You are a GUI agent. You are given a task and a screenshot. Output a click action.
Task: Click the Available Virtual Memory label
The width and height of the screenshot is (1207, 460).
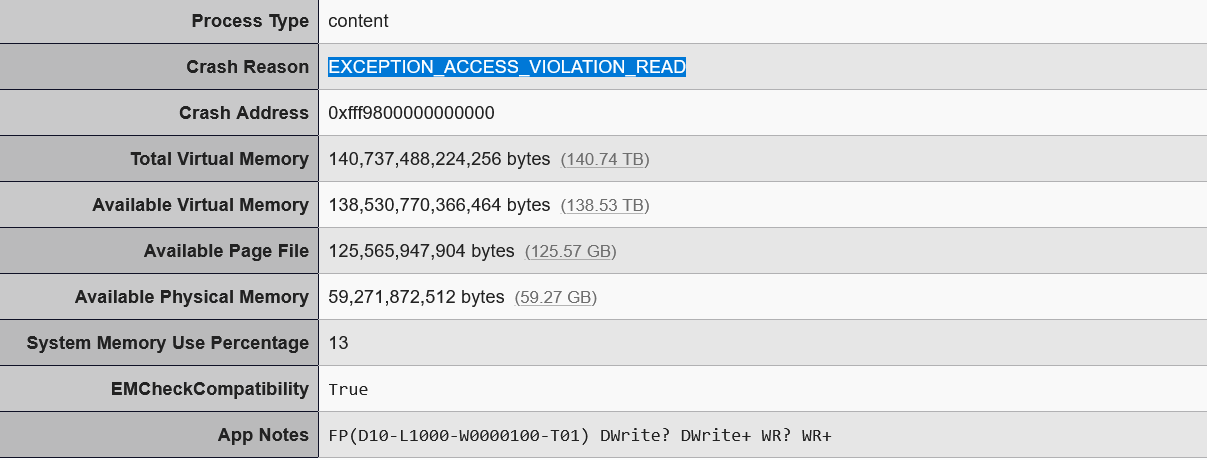point(201,205)
